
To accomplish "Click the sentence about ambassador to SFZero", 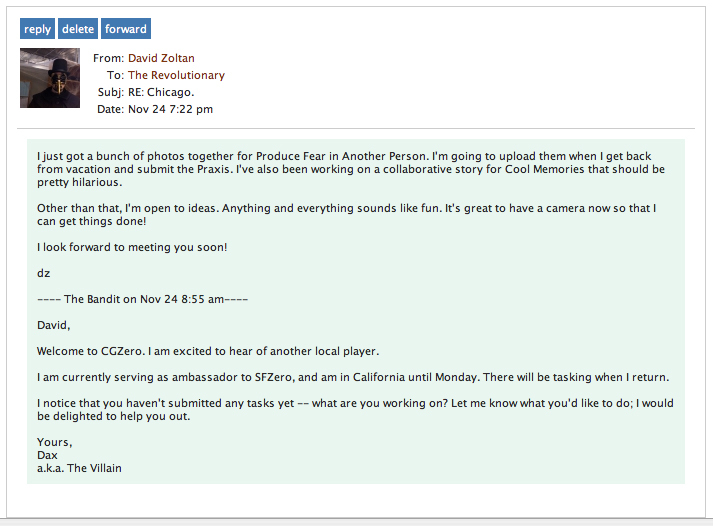I will pyautogui.click(x=353, y=377).
